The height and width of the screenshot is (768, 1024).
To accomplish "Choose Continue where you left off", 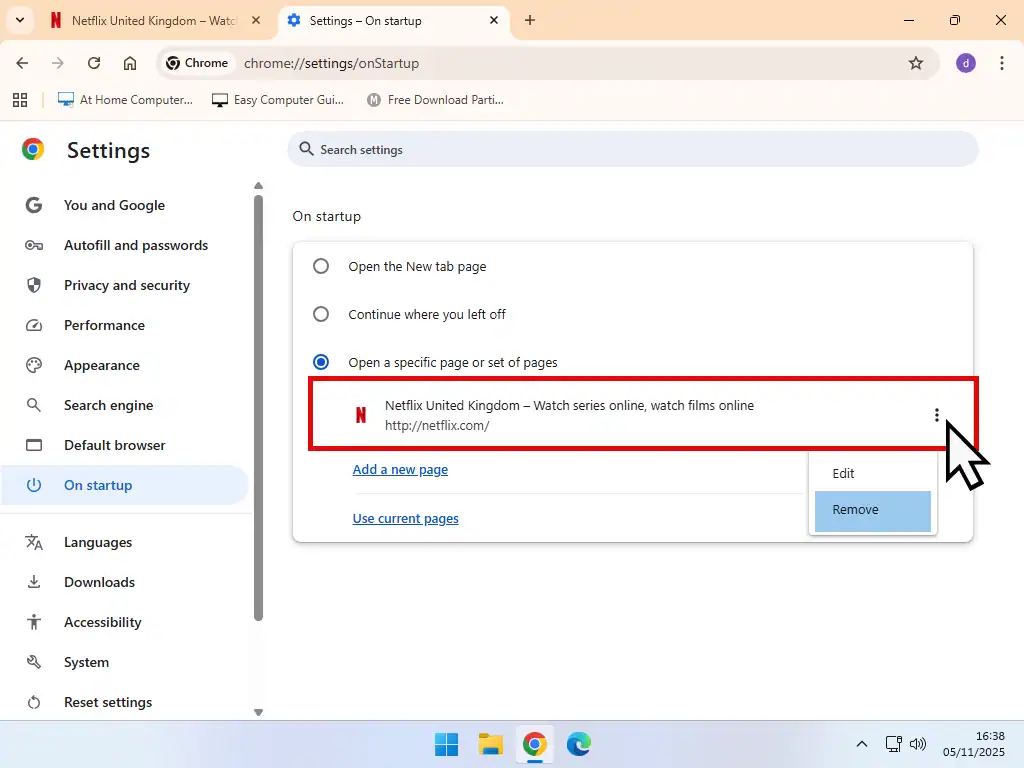I will 320,314.
